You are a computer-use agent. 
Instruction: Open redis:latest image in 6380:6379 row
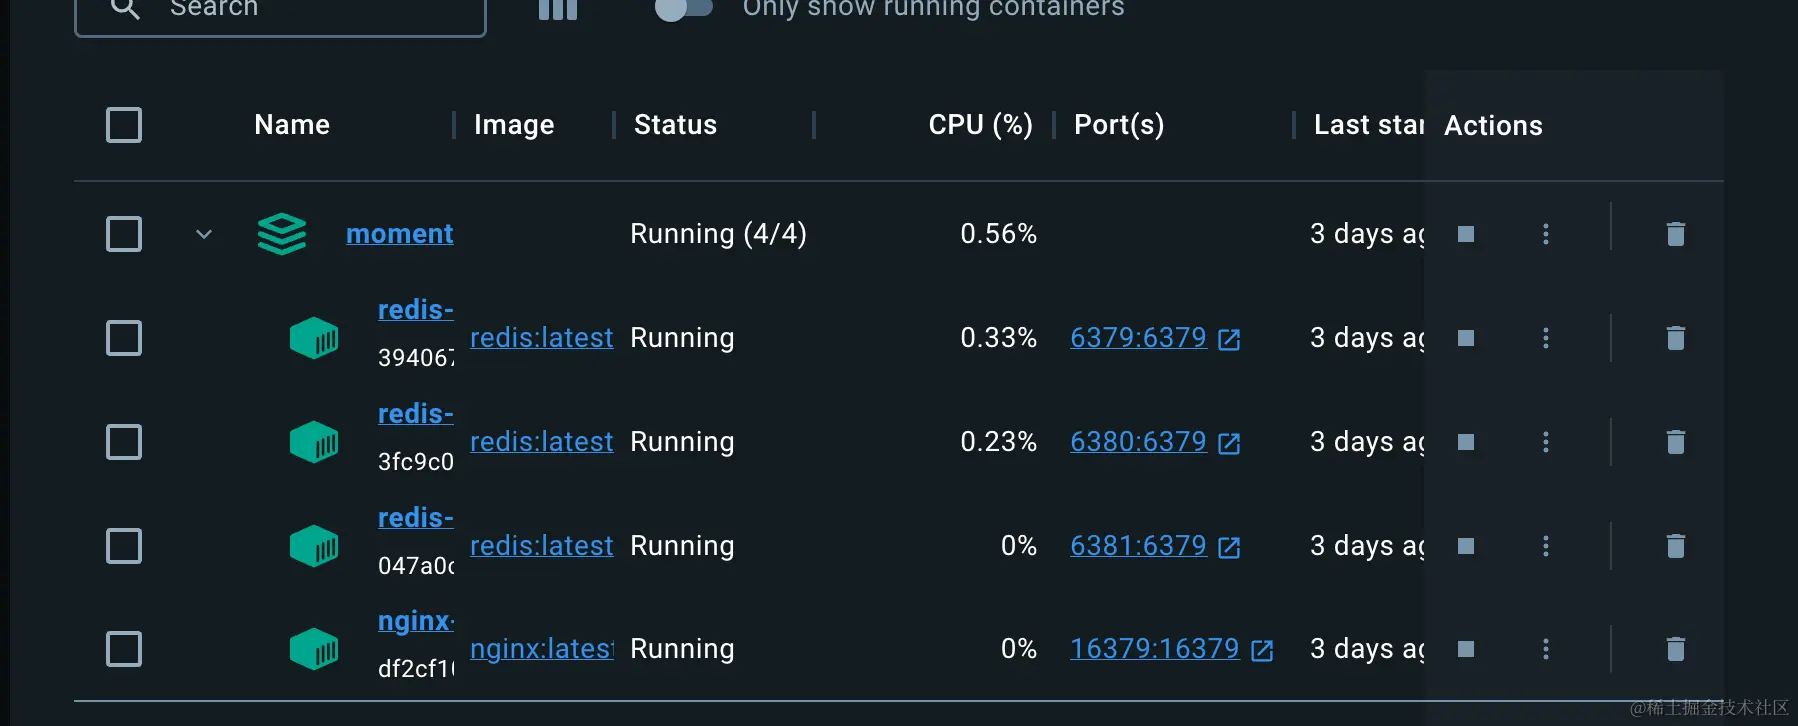[x=542, y=442]
